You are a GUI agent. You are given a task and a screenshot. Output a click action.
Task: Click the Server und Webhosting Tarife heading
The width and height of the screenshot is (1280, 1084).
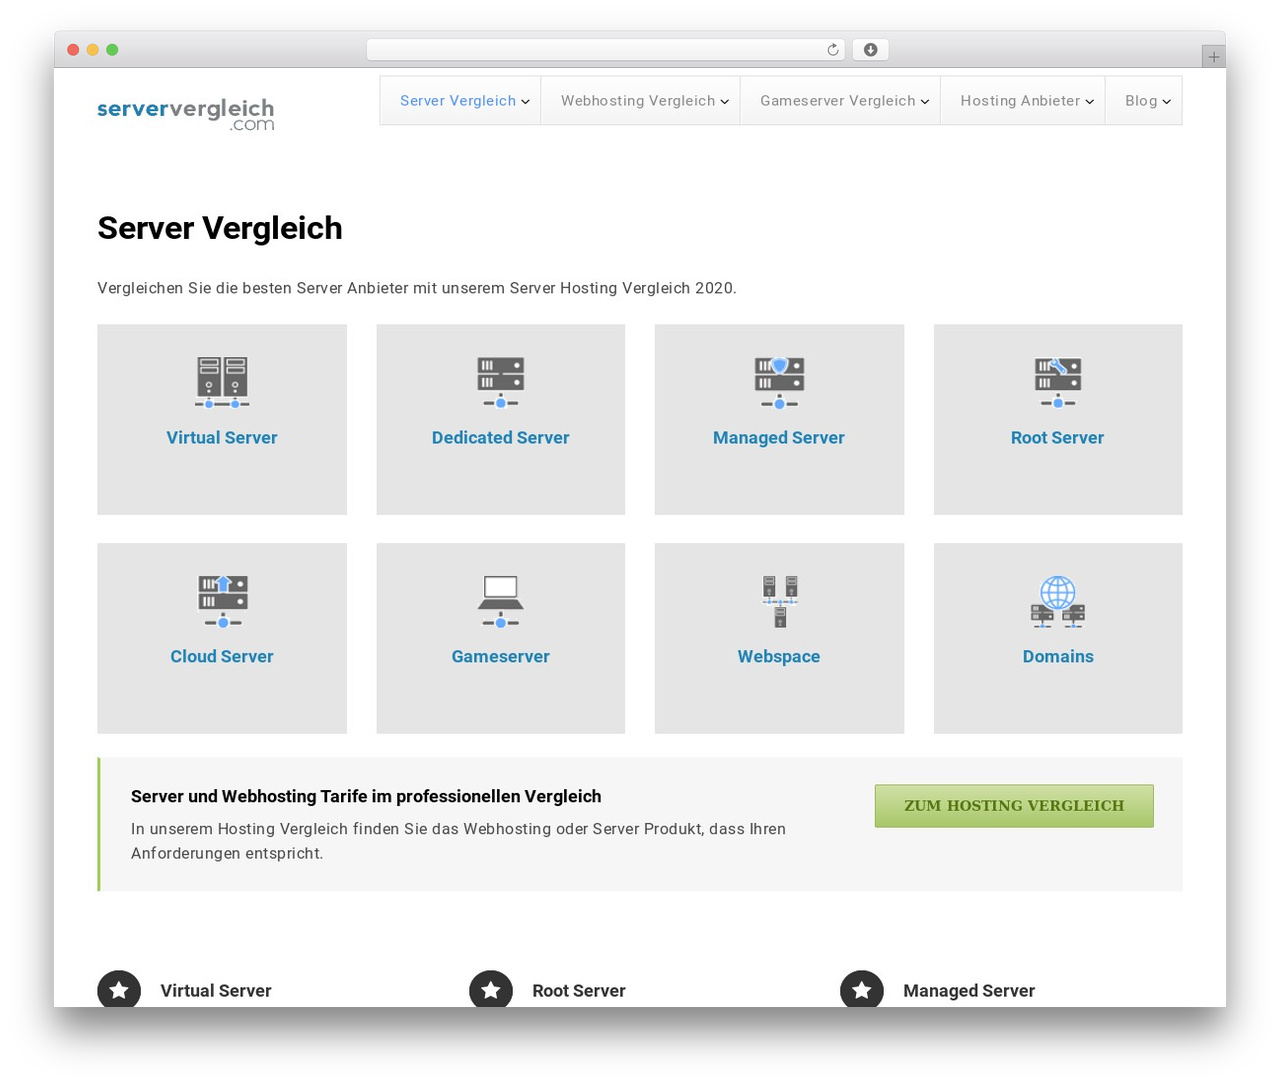pyautogui.click(x=366, y=797)
